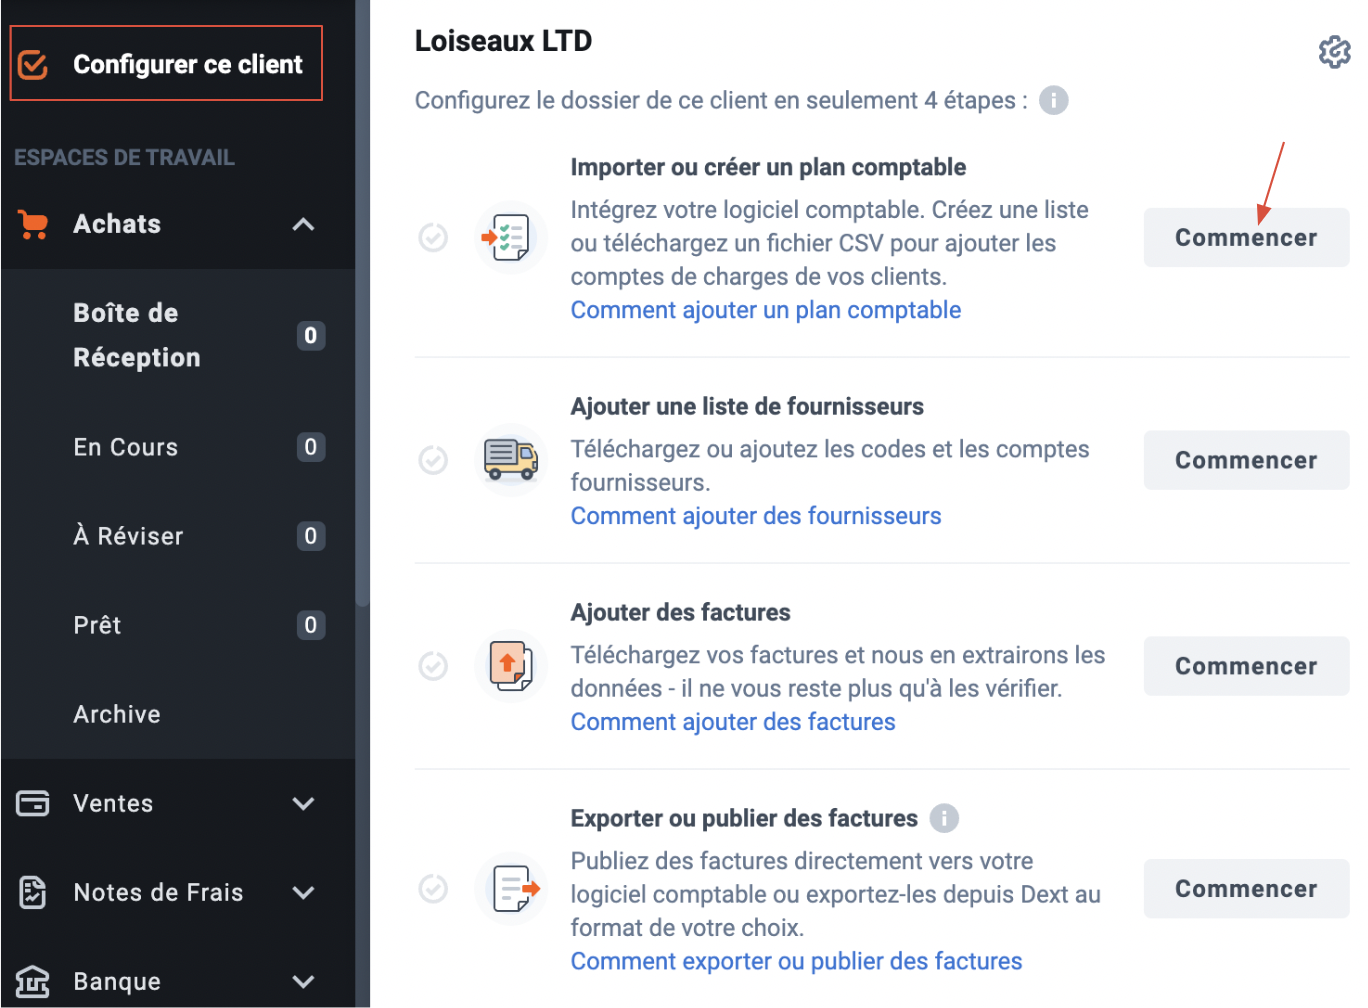Image resolution: width=1368 pixels, height=1008 pixels.
Task: Open the settings gear next to Loiseaux LTD
Action: 1335,52
